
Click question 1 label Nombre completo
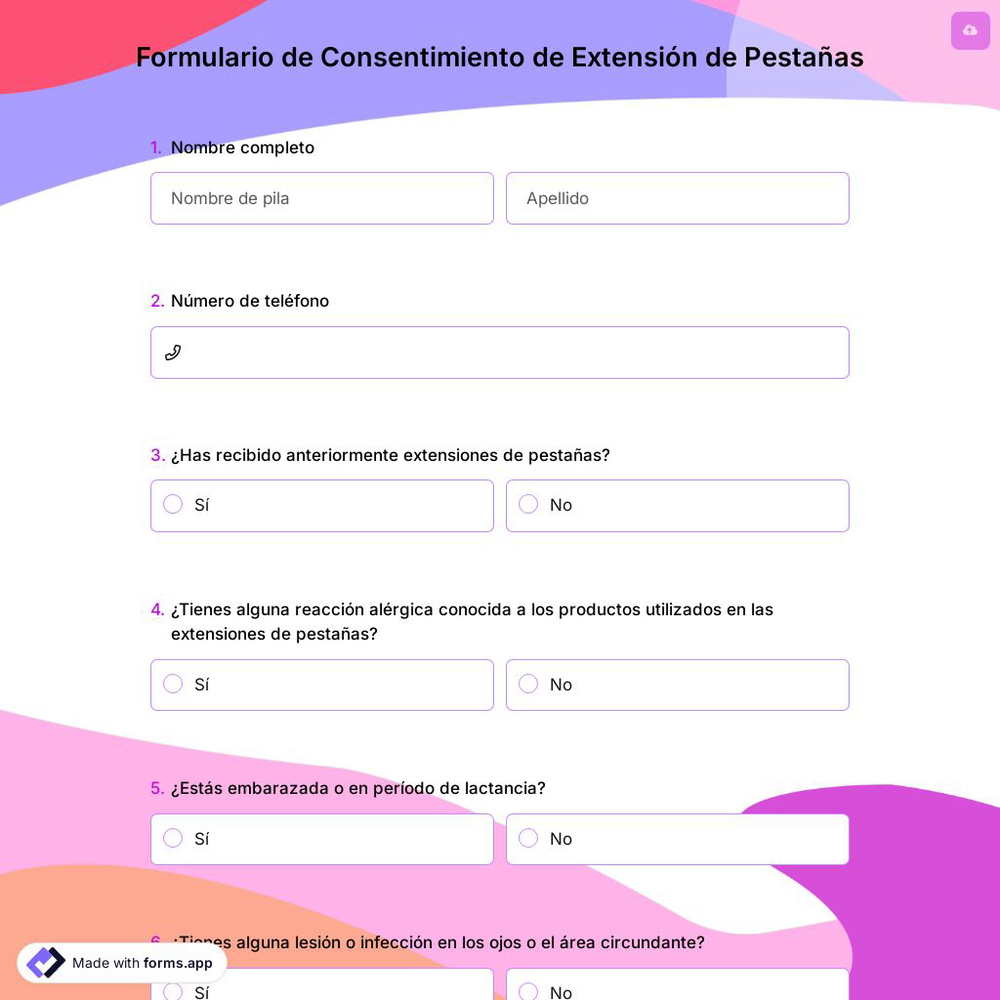tap(242, 147)
